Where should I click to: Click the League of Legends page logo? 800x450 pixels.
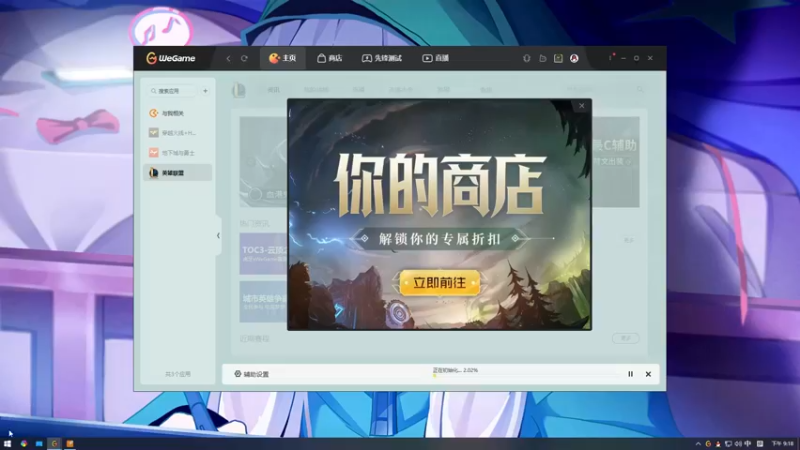[239, 90]
